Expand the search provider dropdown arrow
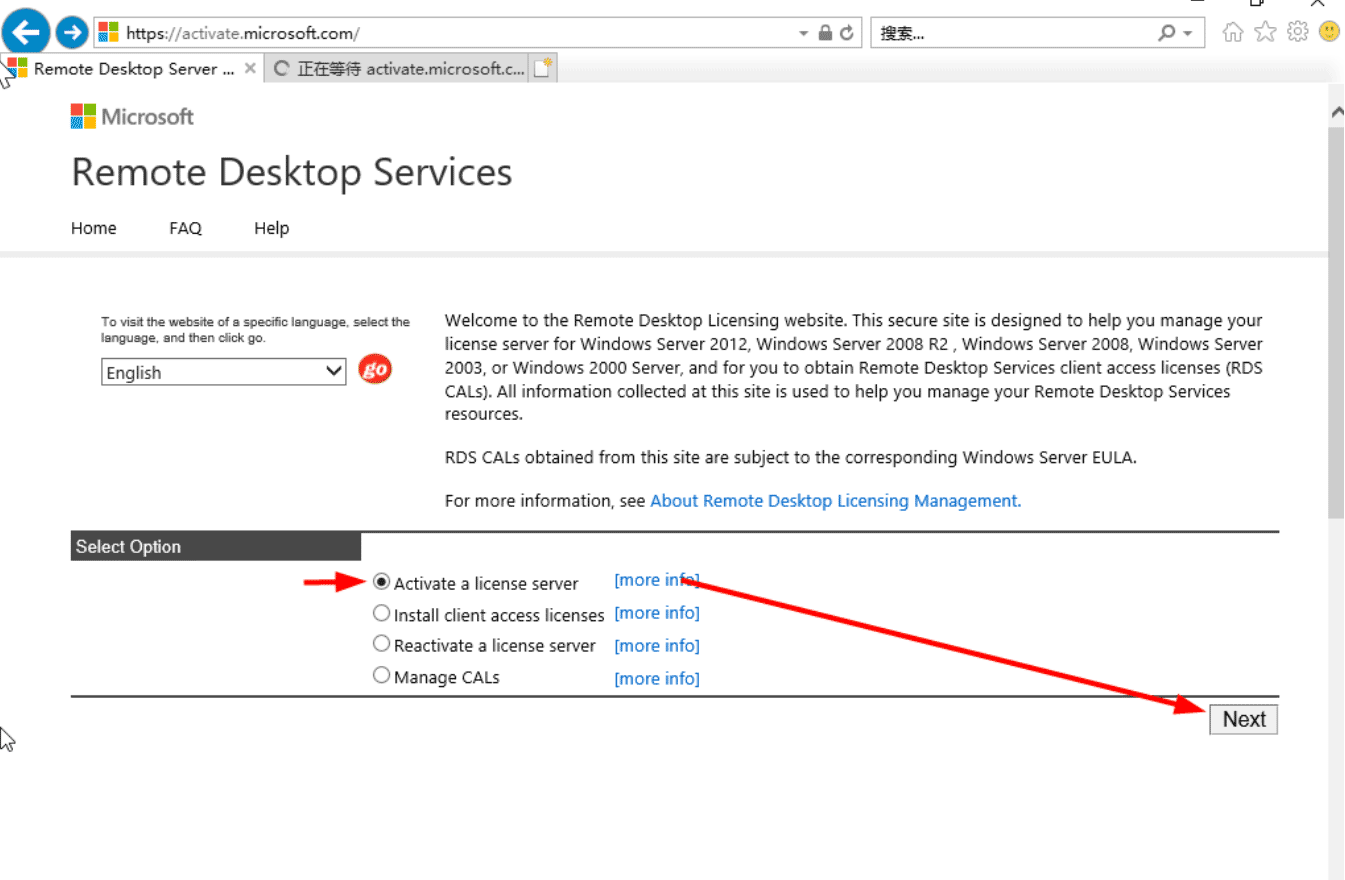The height and width of the screenshot is (880, 1345). click(x=1188, y=33)
